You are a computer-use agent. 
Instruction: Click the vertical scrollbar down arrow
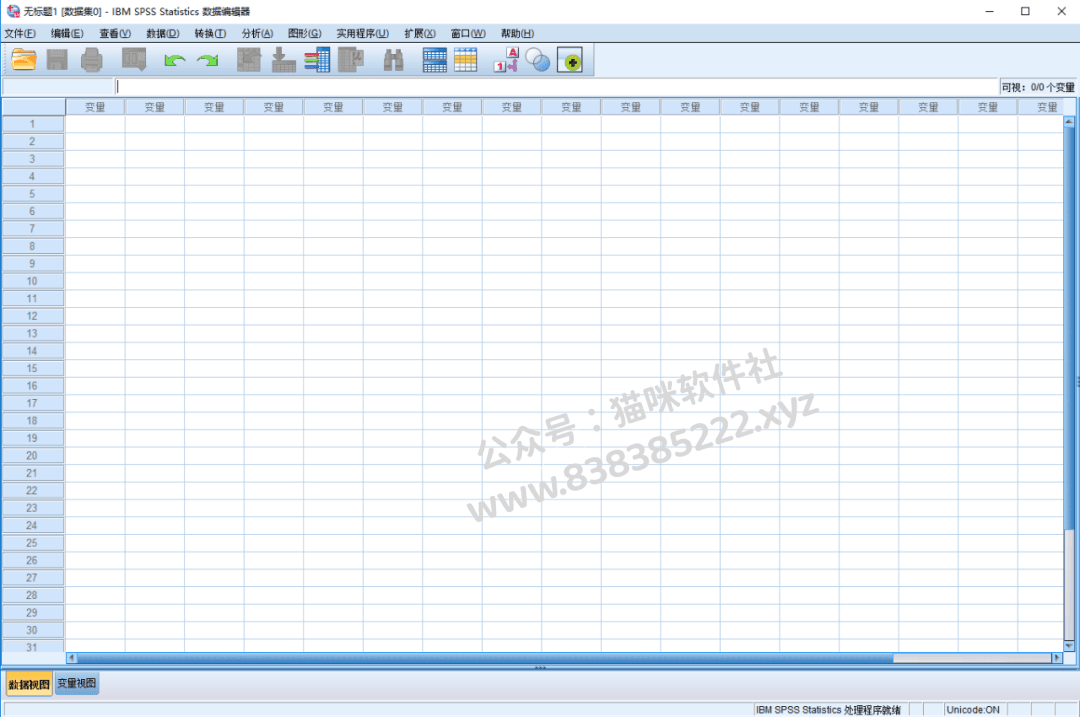[1069, 645]
